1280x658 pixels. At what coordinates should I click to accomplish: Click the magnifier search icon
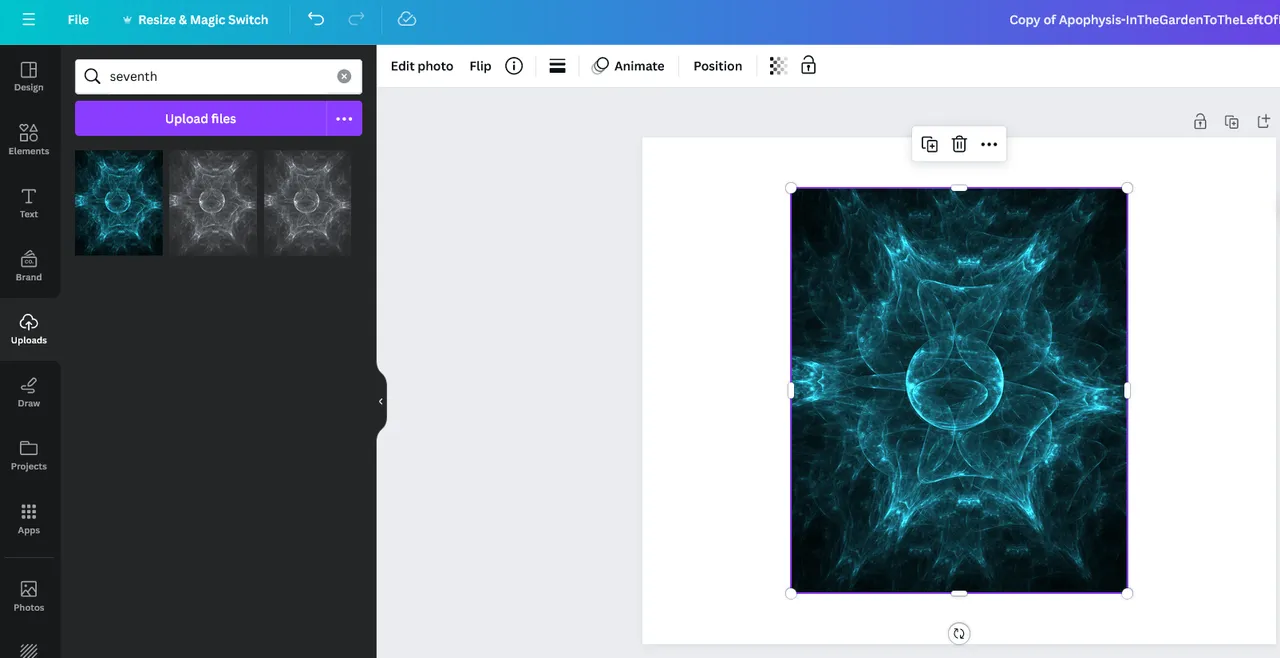92,76
